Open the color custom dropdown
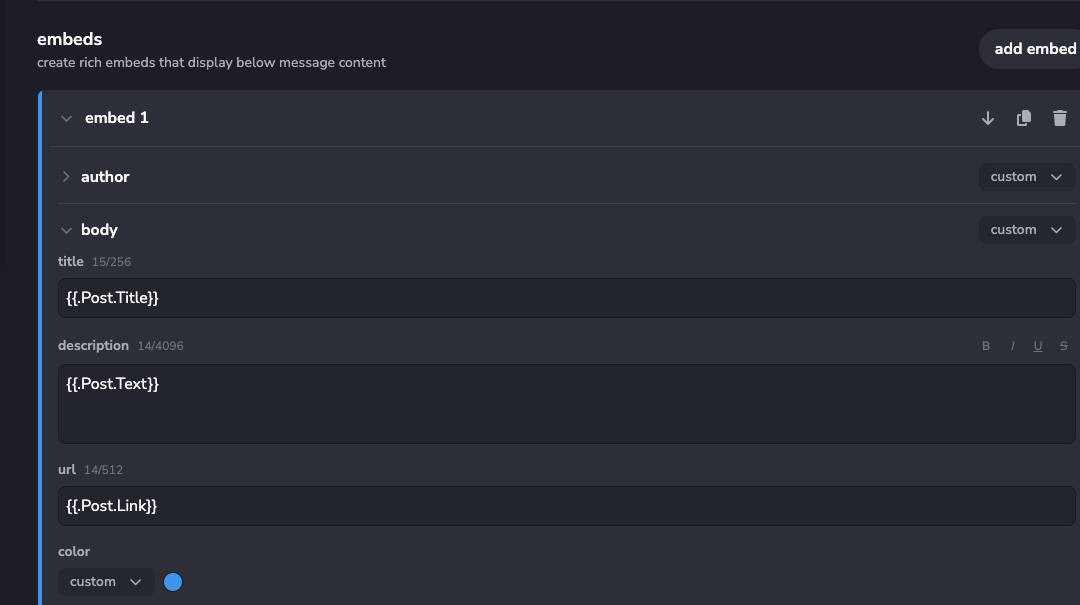The image size is (1080, 605). pos(105,582)
